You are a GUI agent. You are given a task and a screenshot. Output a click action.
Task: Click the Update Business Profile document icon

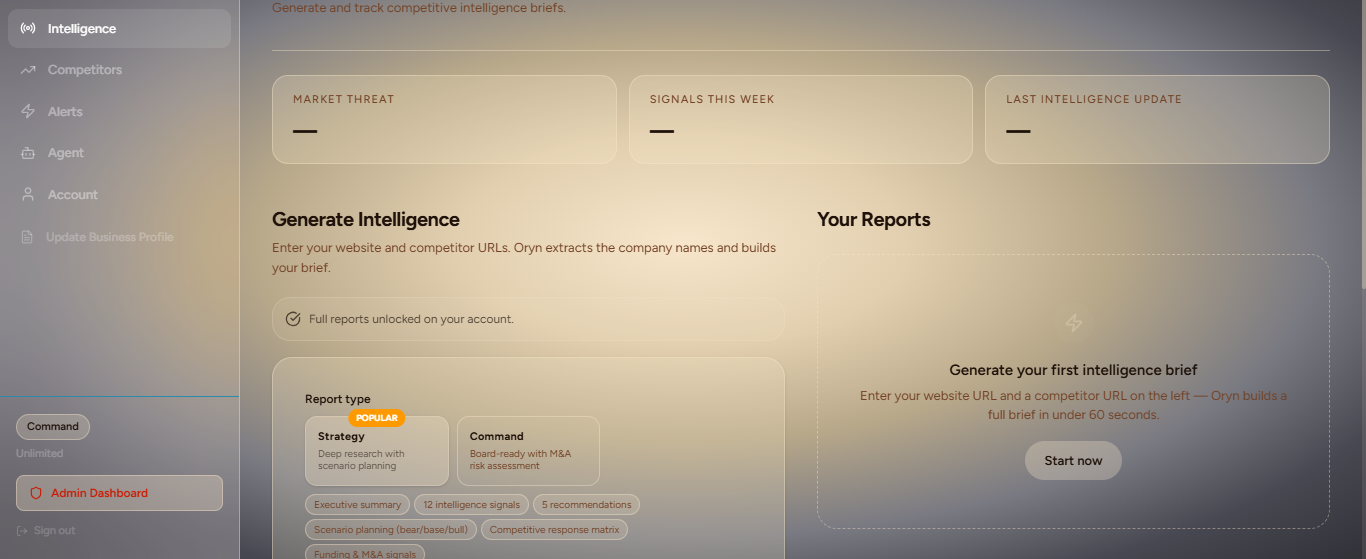[27, 237]
